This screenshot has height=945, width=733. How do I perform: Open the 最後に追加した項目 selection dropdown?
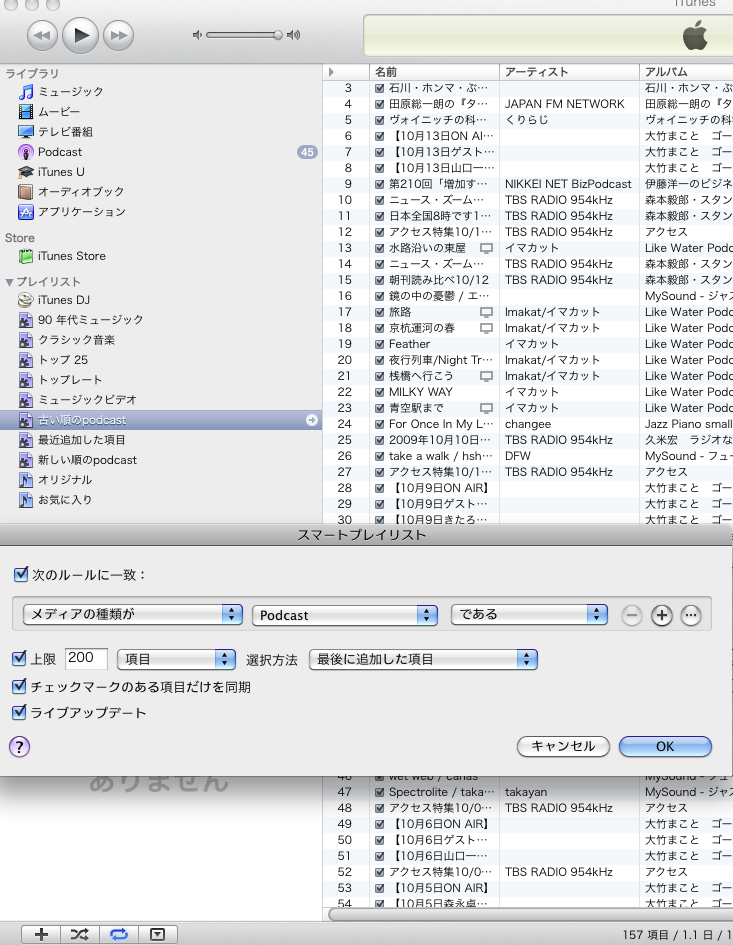tap(423, 659)
